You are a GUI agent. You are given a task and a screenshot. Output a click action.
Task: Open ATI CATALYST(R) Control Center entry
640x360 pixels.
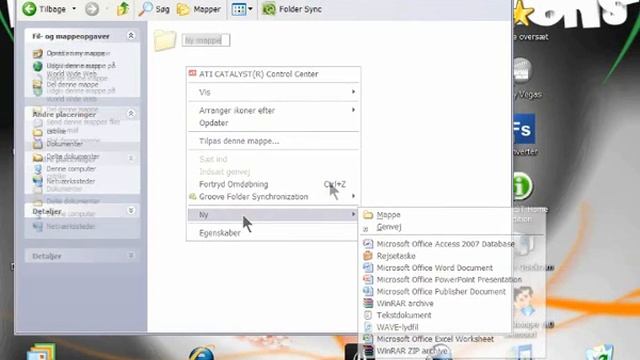click(273, 74)
